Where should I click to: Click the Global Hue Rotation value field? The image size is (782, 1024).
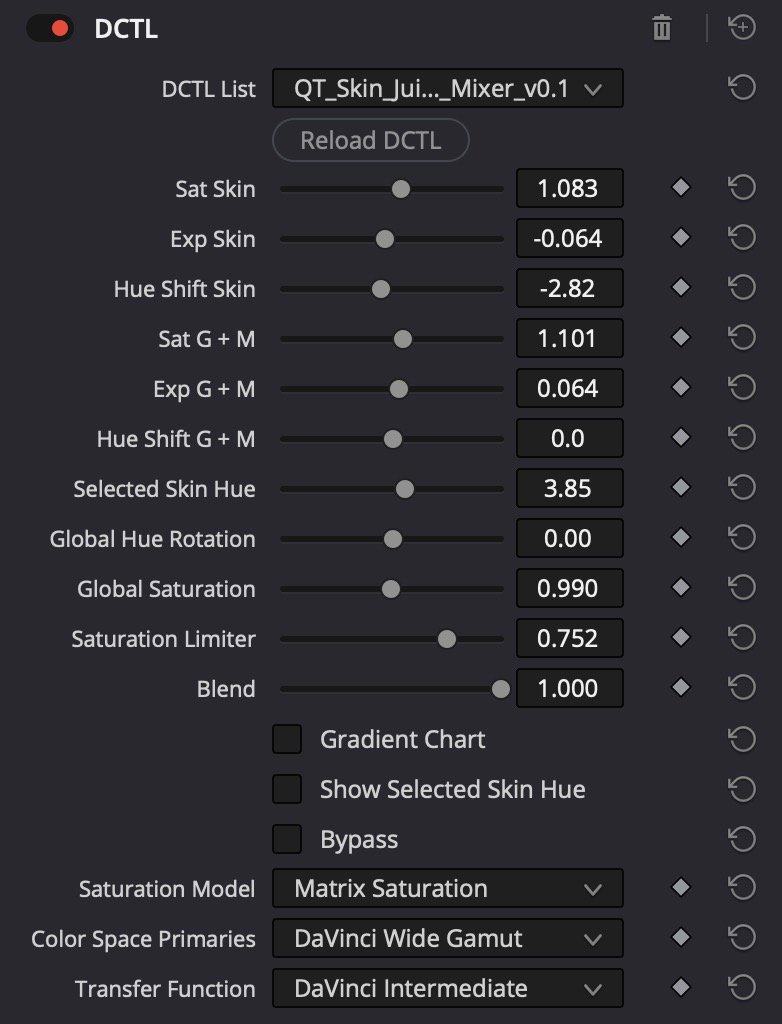569,538
